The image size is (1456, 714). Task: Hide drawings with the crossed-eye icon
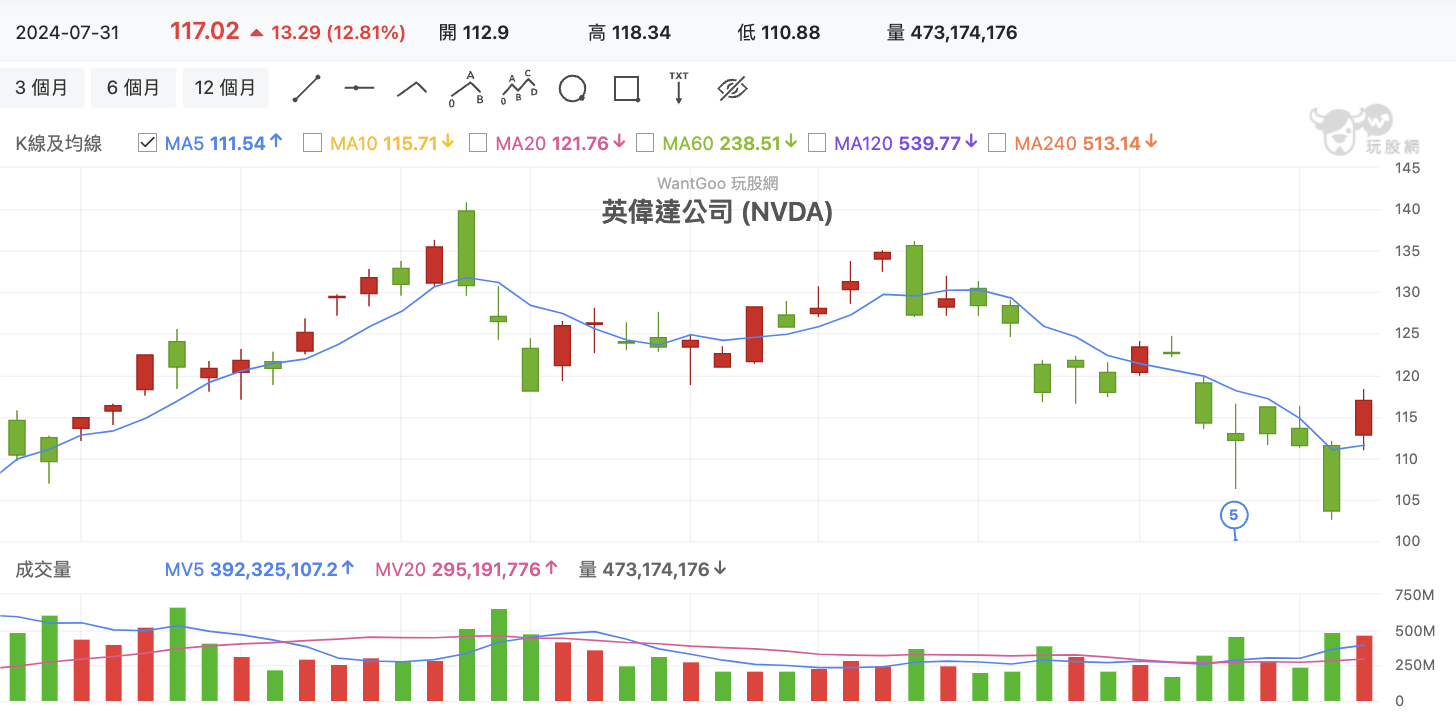tap(733, 89)
